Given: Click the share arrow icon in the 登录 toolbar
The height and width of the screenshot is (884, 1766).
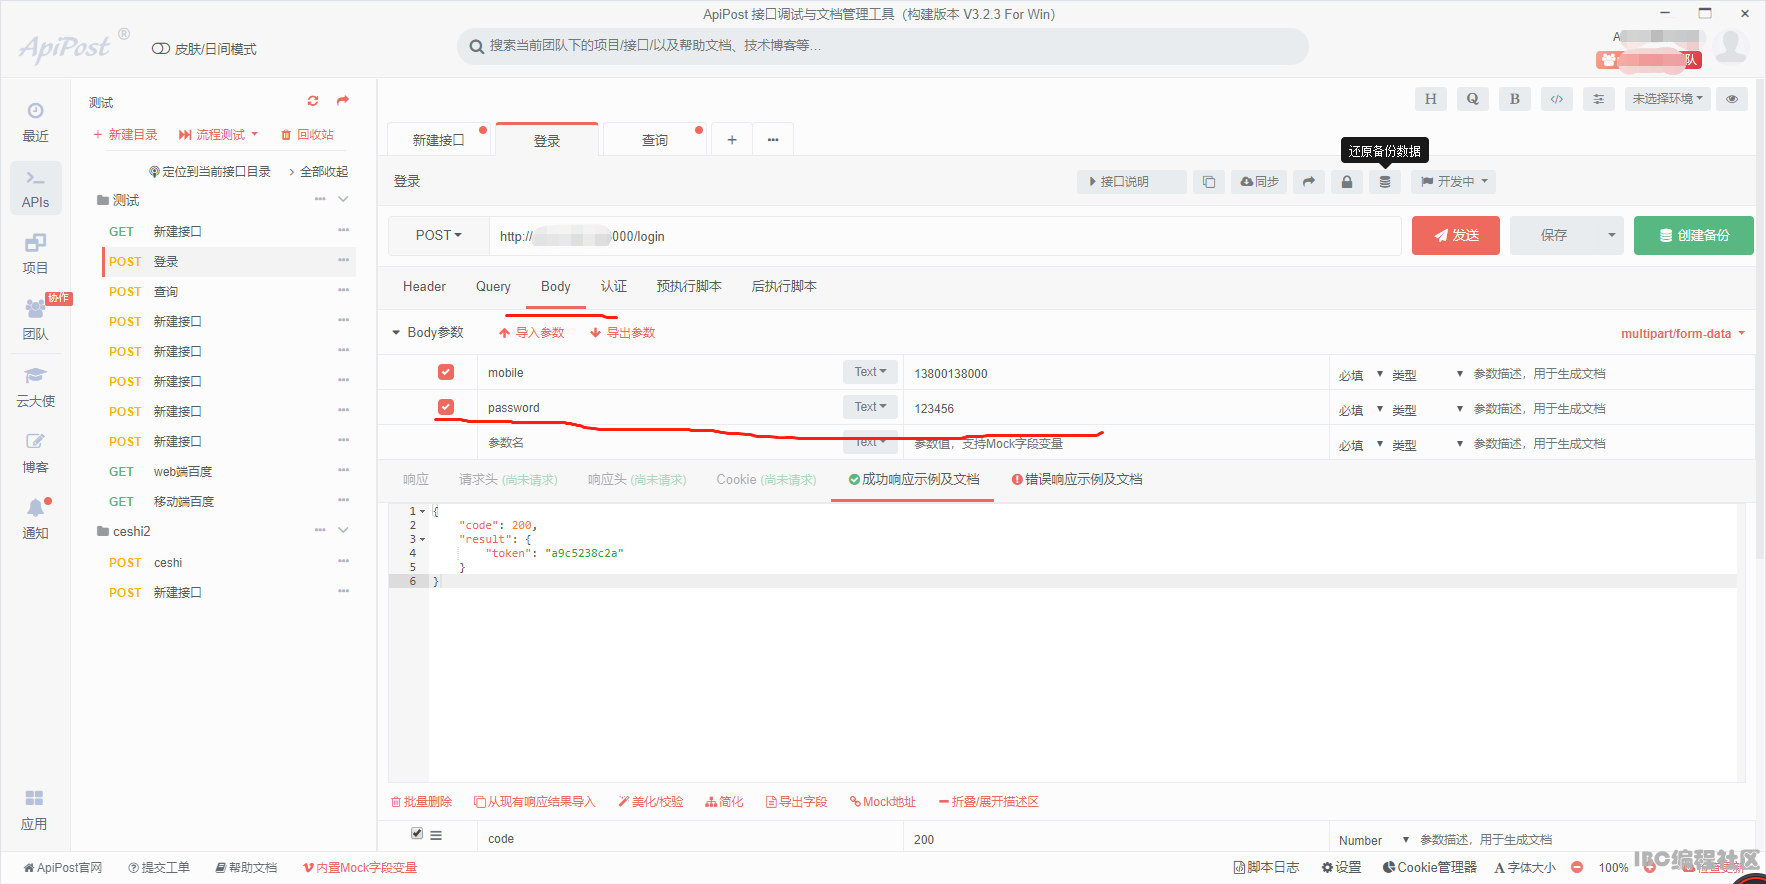Looking at the screenshot, I should (x=1309, y=182).
